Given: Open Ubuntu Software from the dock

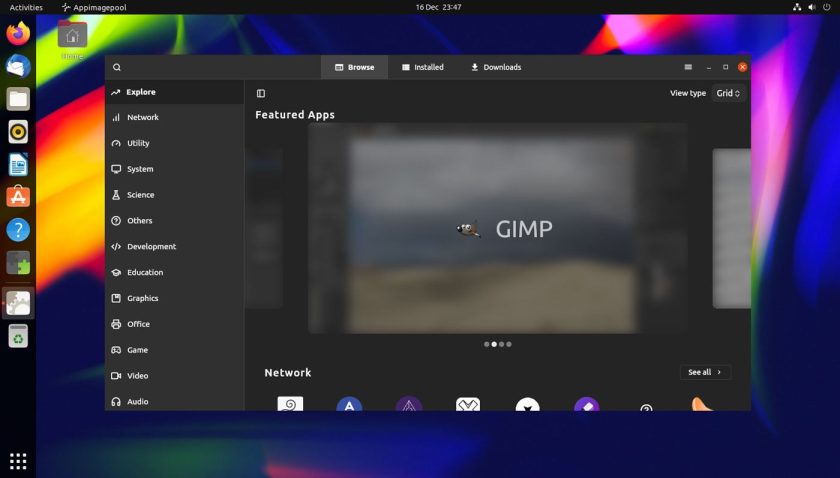Looking at the screenshot, I should (18, 197).
